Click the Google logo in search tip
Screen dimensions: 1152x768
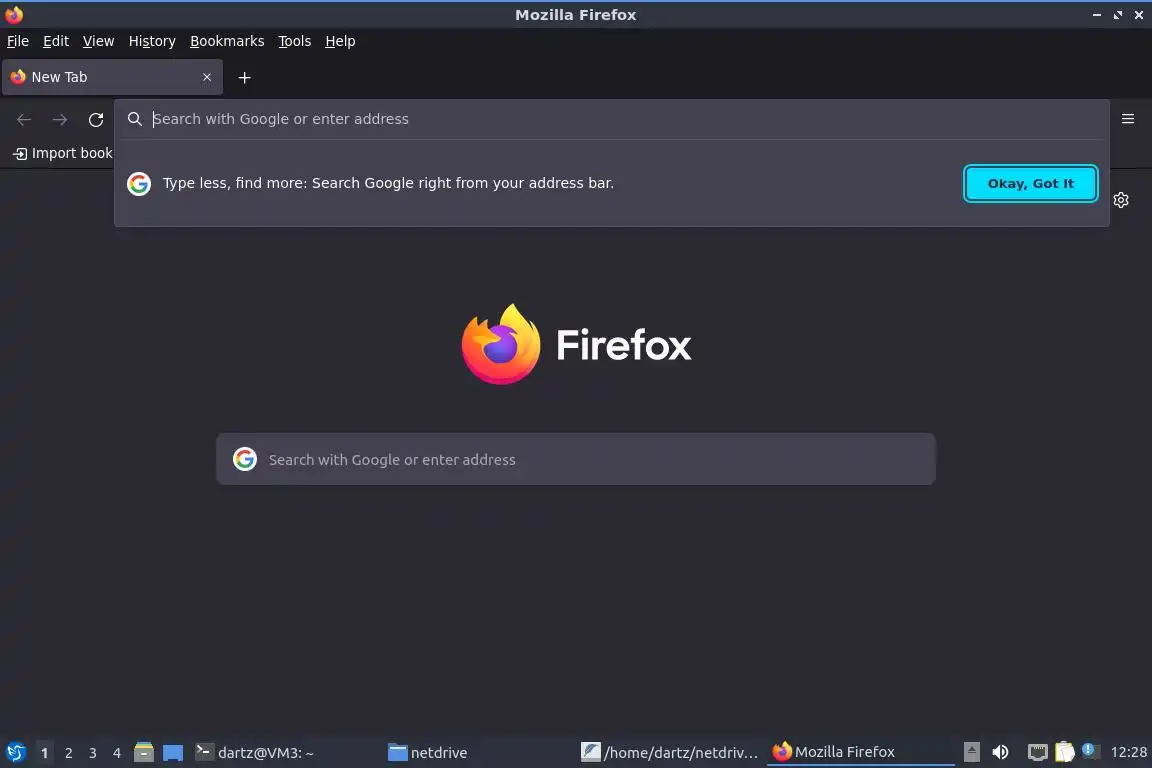139,184
